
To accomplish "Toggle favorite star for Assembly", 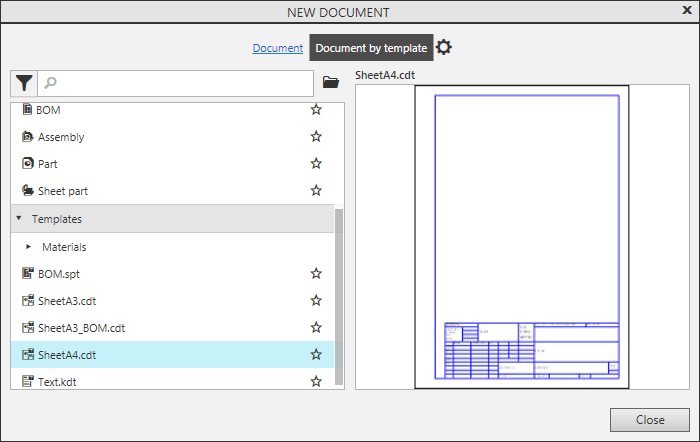I will click(x=316, y=137).
